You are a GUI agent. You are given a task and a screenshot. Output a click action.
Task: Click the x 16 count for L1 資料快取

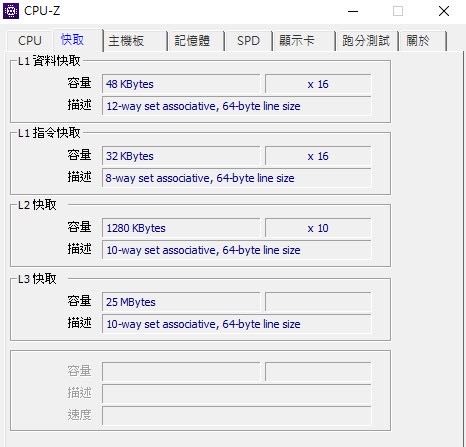(318, 84)
